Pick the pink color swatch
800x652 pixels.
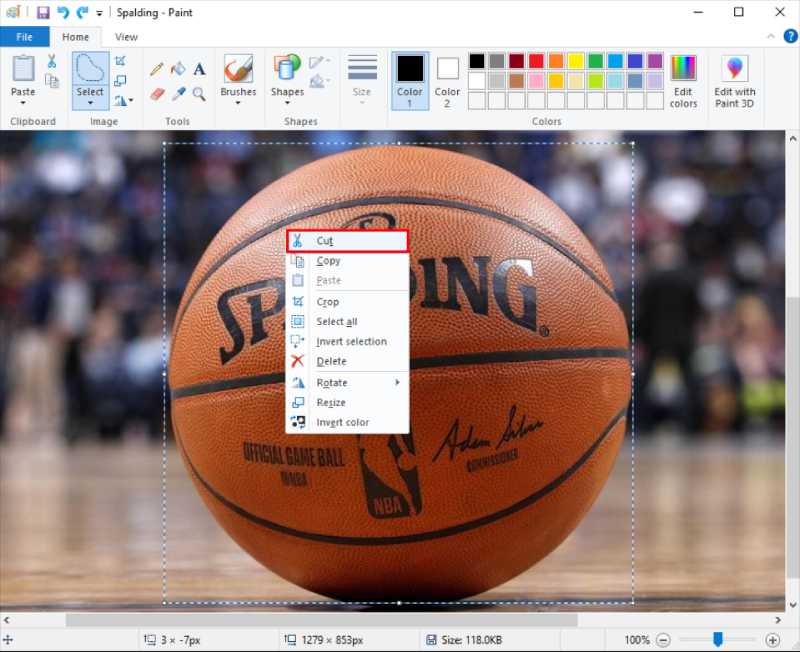pyautogui.click(x=536, y=81)
